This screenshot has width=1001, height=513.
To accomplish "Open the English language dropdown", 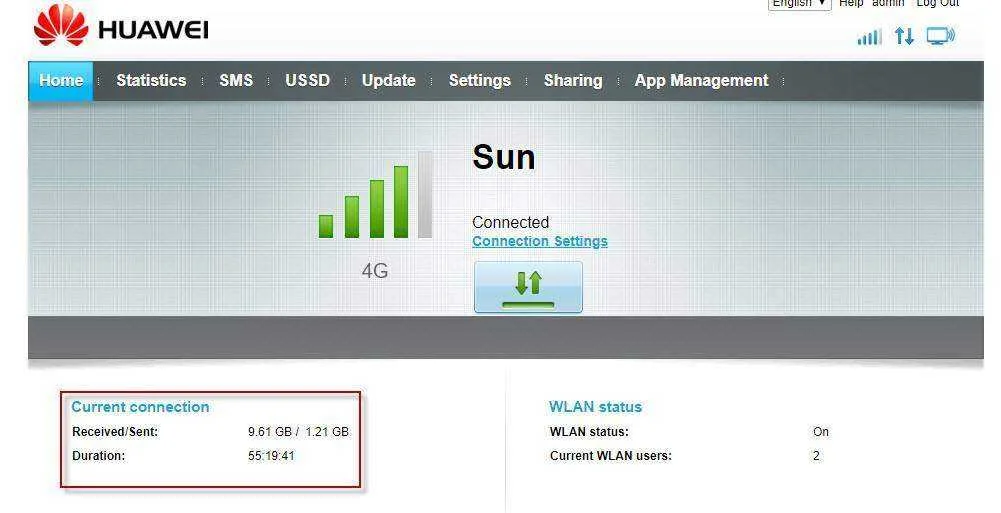I will (x=799, y=4).
